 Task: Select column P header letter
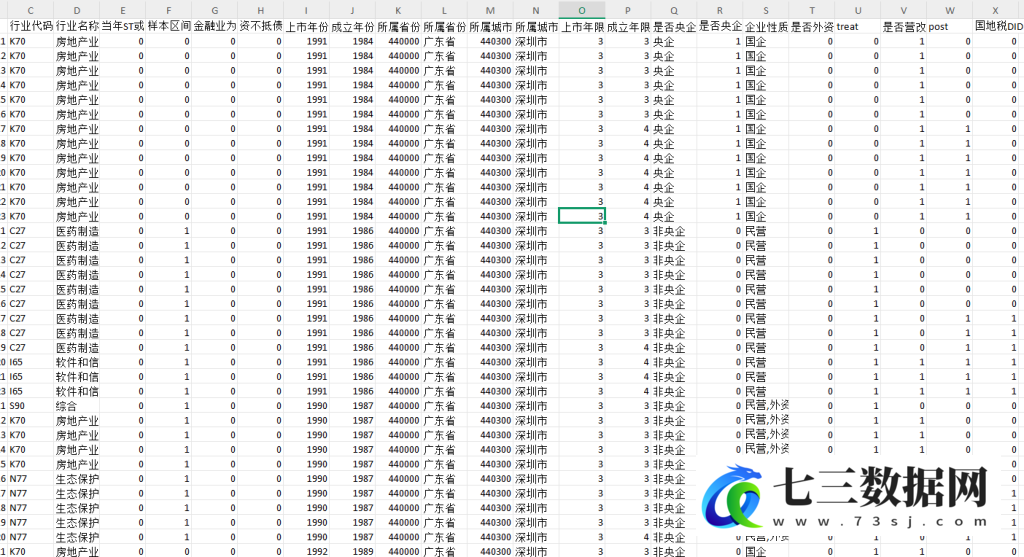(628, 10)
